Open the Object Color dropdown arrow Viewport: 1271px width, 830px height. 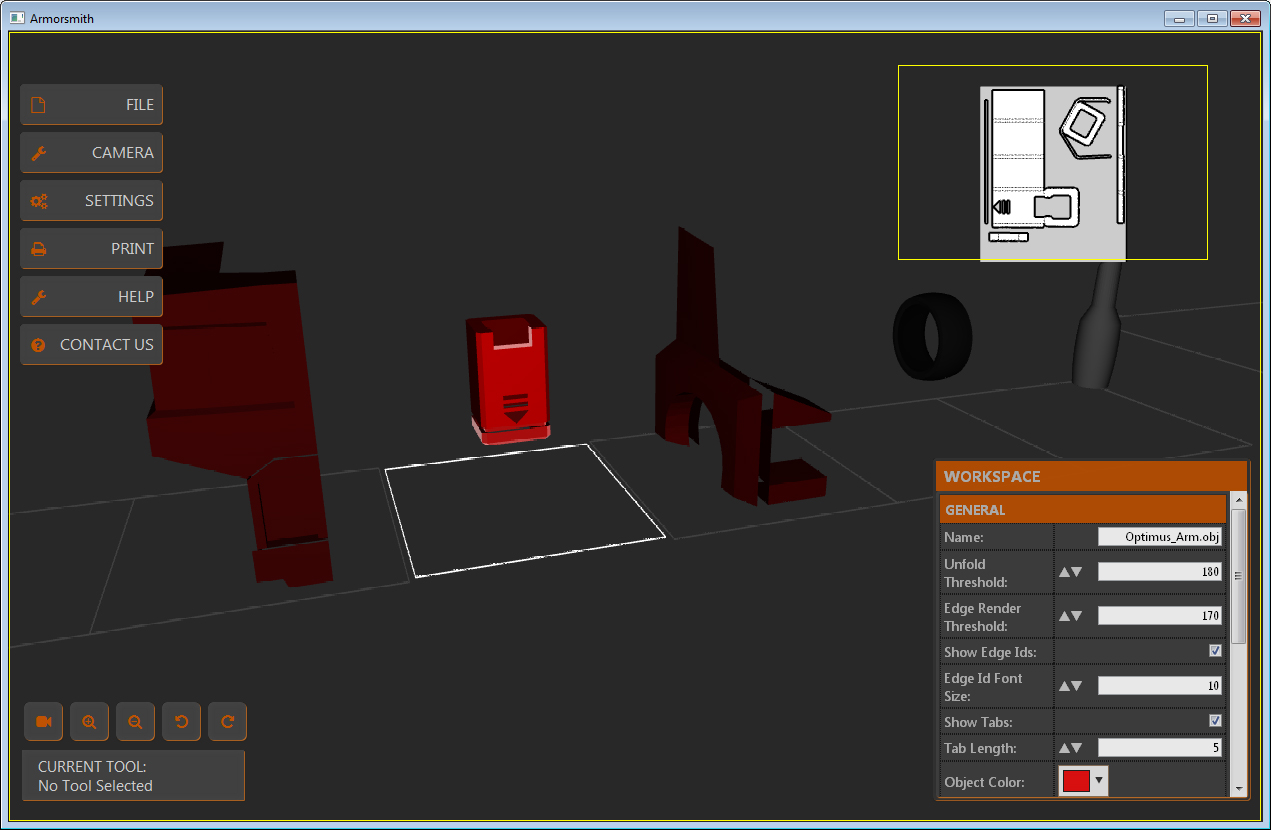click(x=1100, y=781)
